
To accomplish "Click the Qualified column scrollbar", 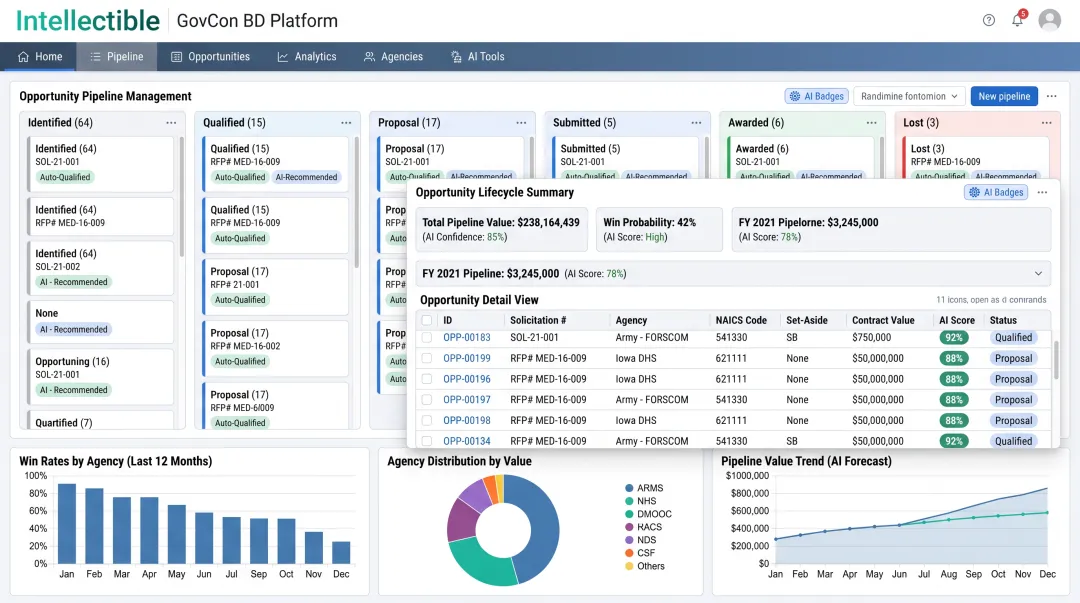I will pyautogui.click(x=357, y=202).
